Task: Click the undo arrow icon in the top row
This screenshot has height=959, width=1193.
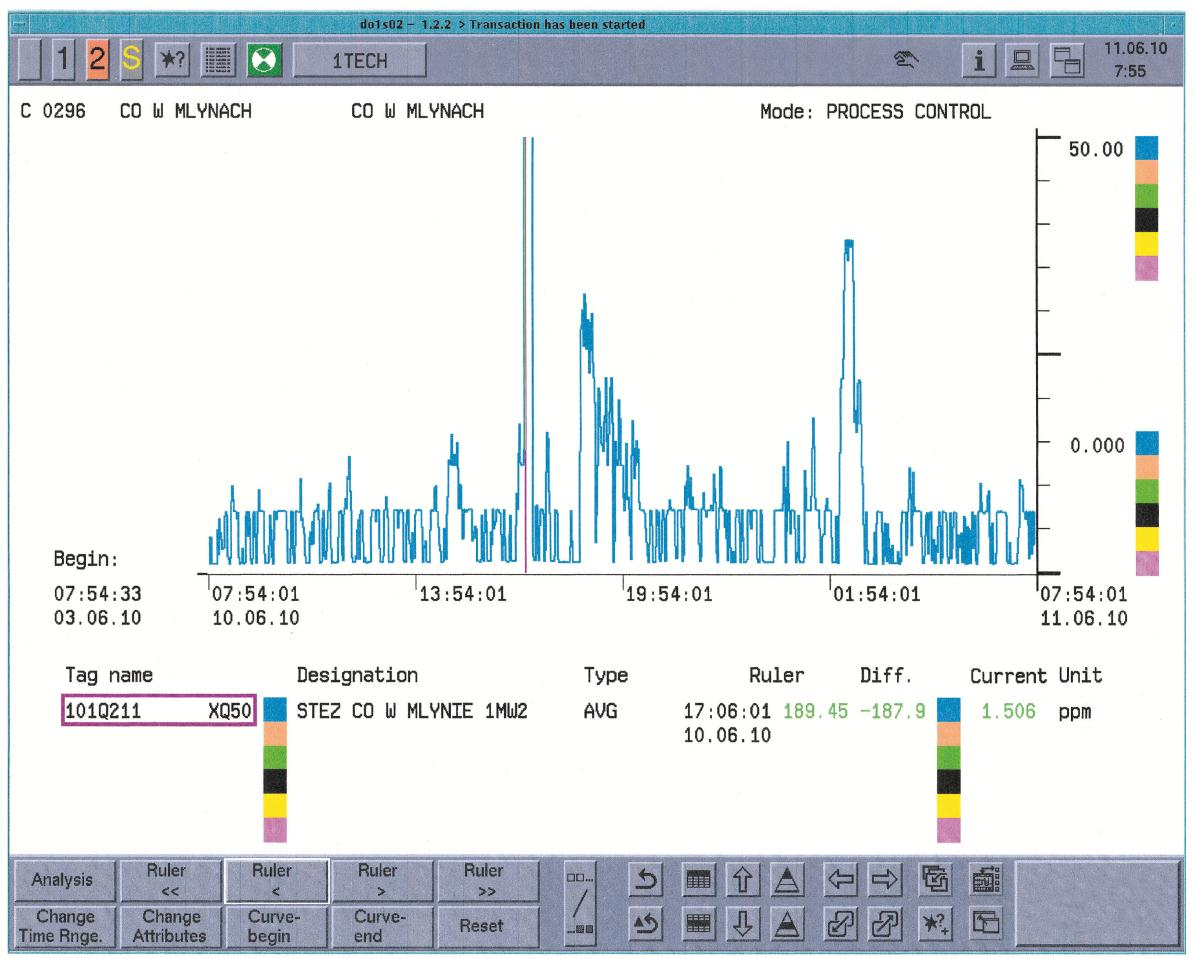Action: pyautogui.click(x=645, y=881)
